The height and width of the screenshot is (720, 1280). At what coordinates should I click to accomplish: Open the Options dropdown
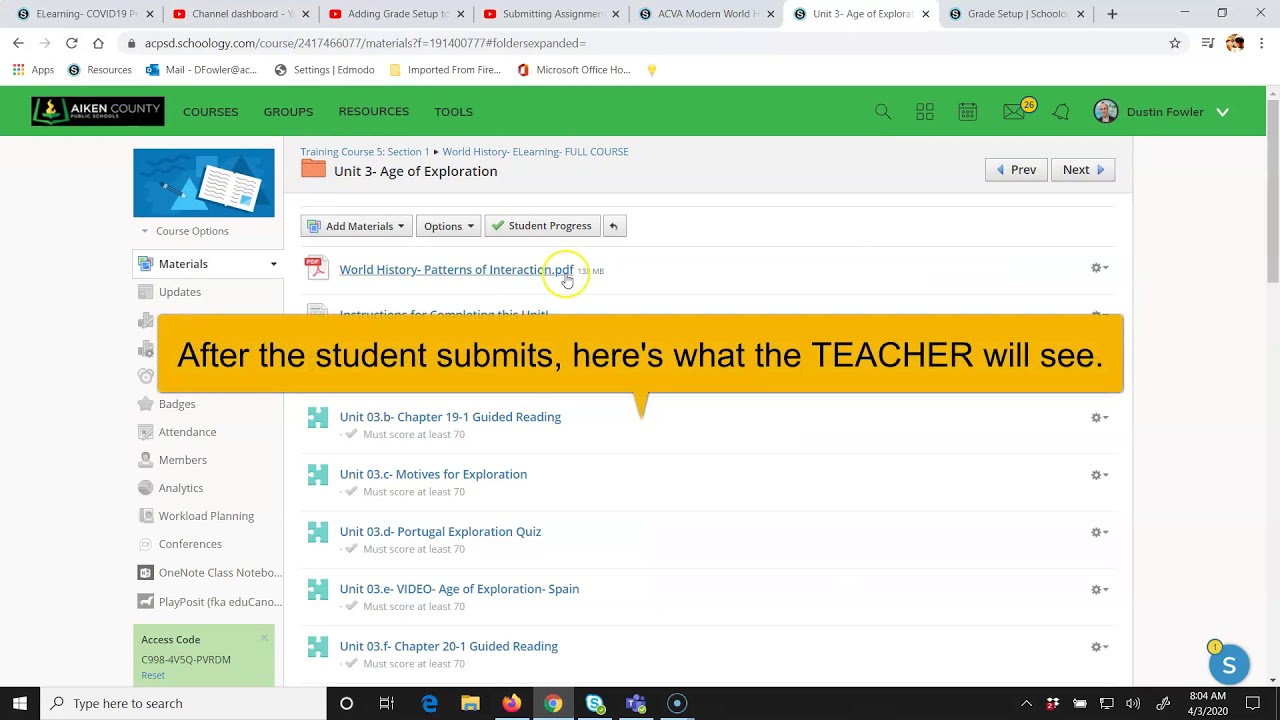[448, 226]
